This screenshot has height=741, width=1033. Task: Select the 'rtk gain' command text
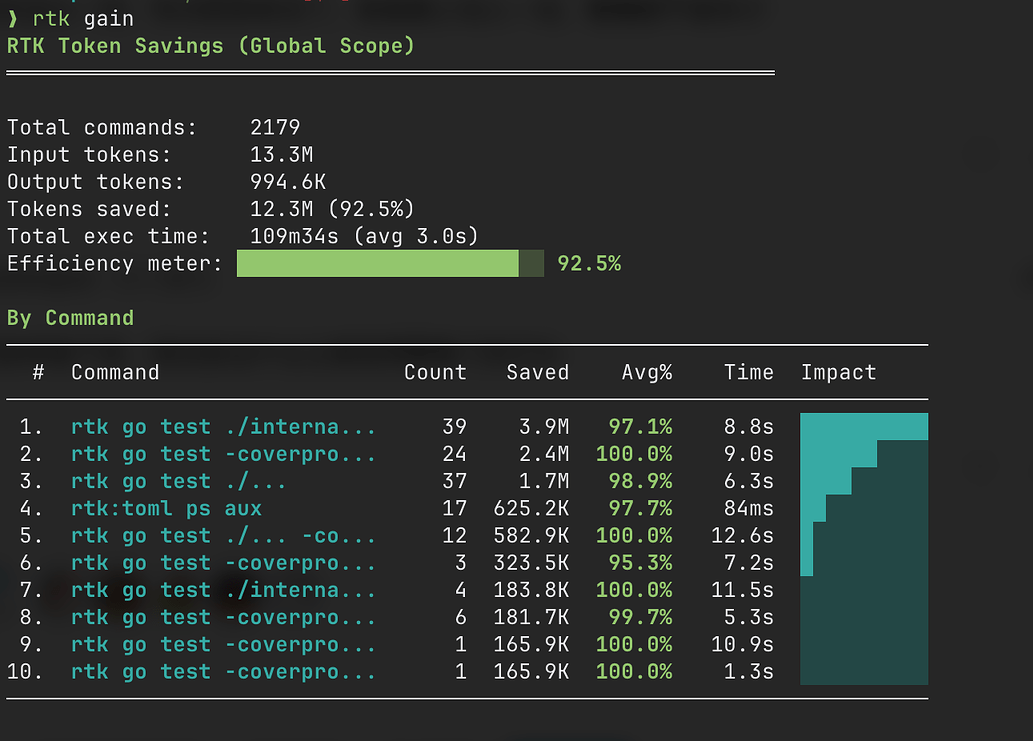83,19
